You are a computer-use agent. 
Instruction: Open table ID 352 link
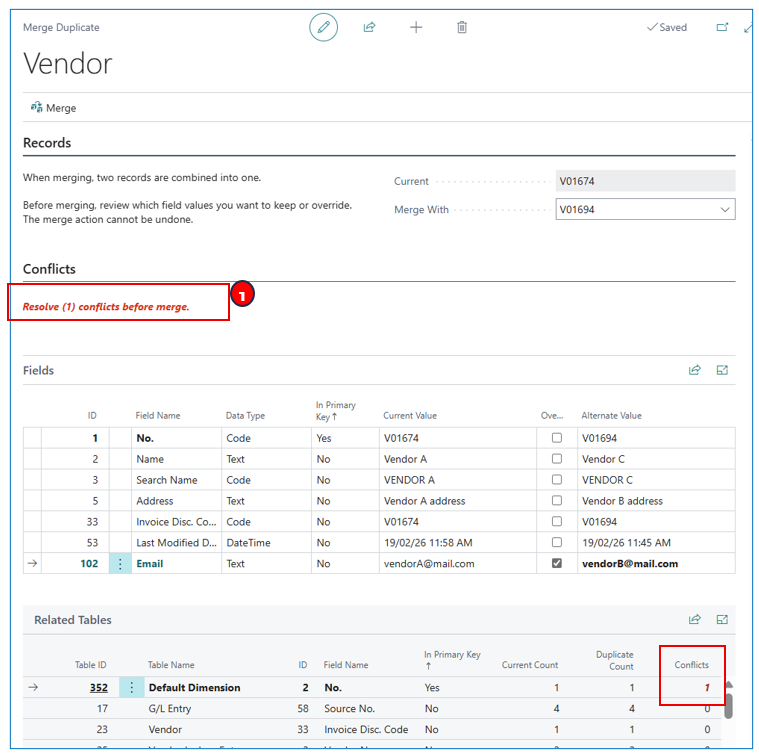[x=98, y=688]
